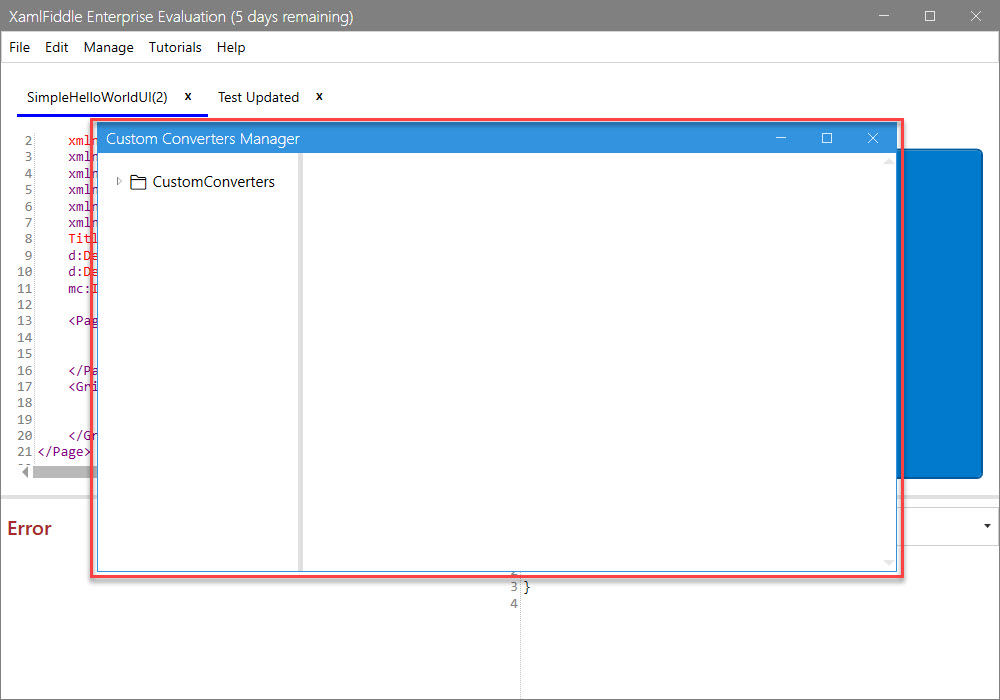Open the Edit menu

[x=57, y=47]
